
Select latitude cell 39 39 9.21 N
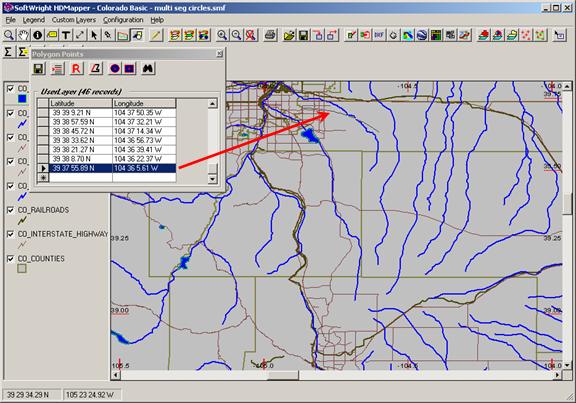coord(80,113)
